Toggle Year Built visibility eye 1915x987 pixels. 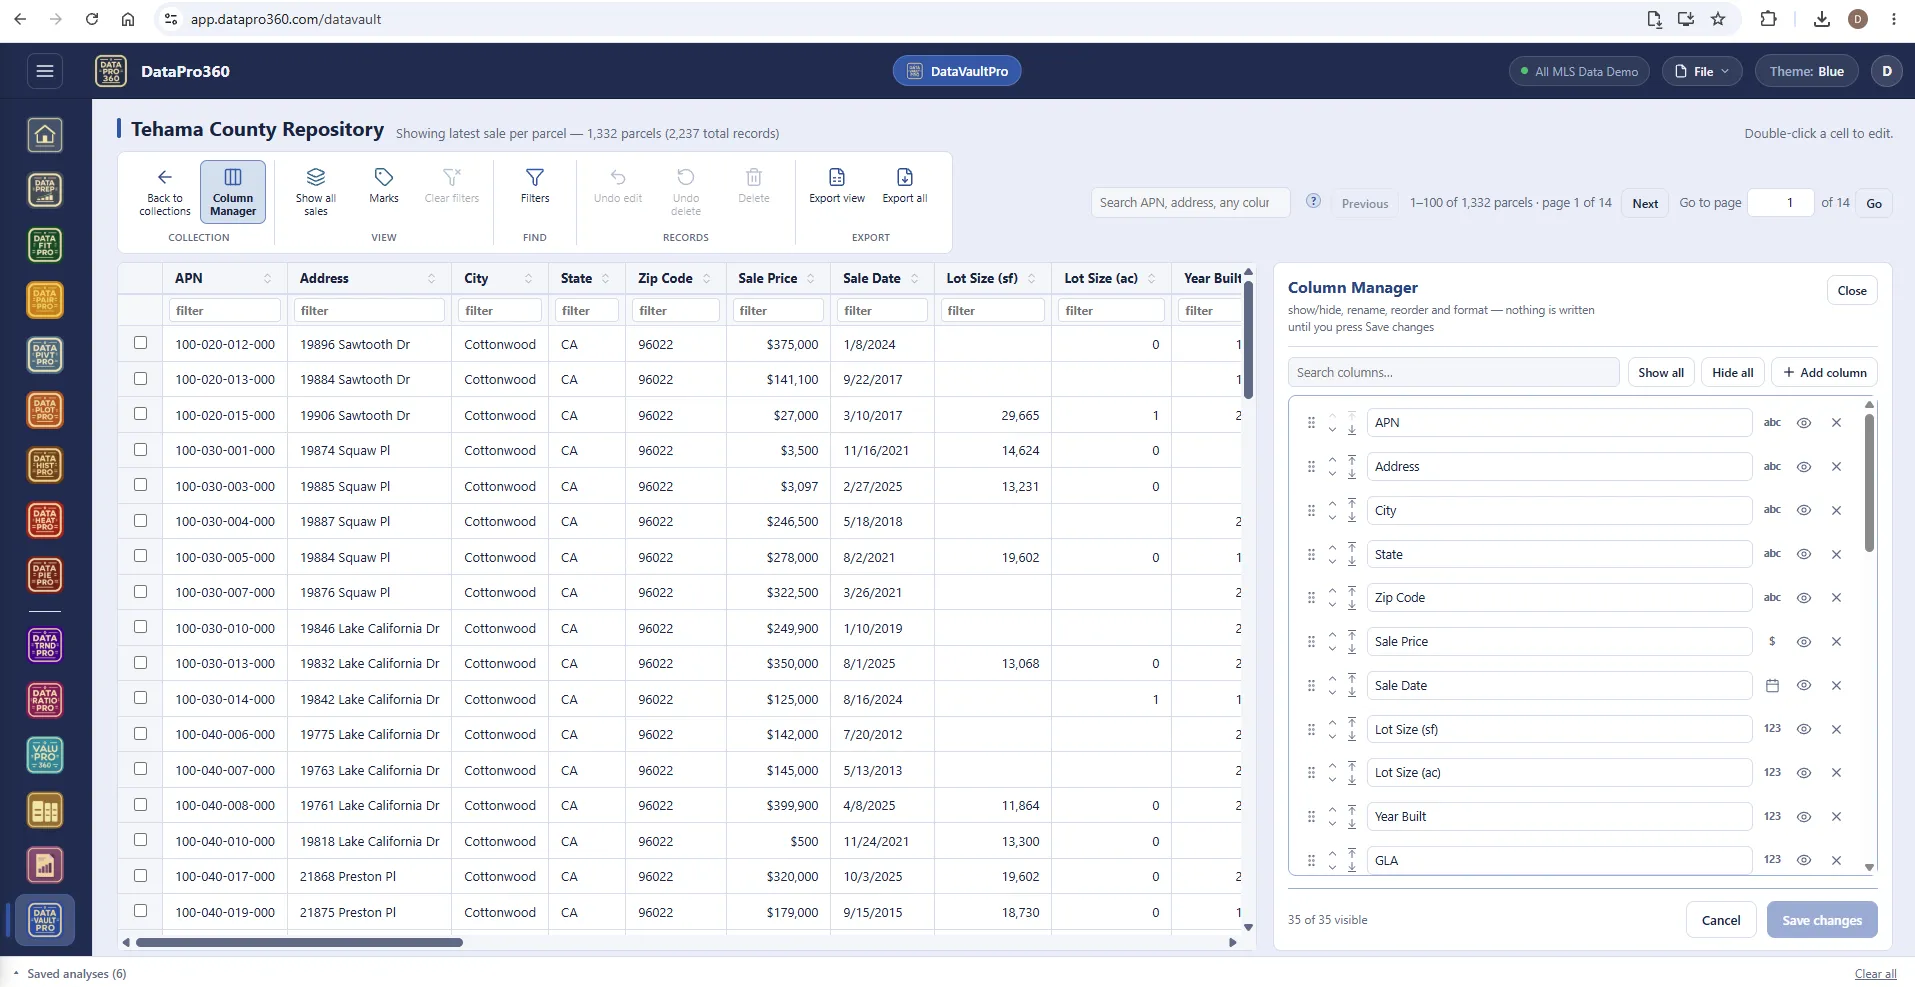click(1804, 816)
